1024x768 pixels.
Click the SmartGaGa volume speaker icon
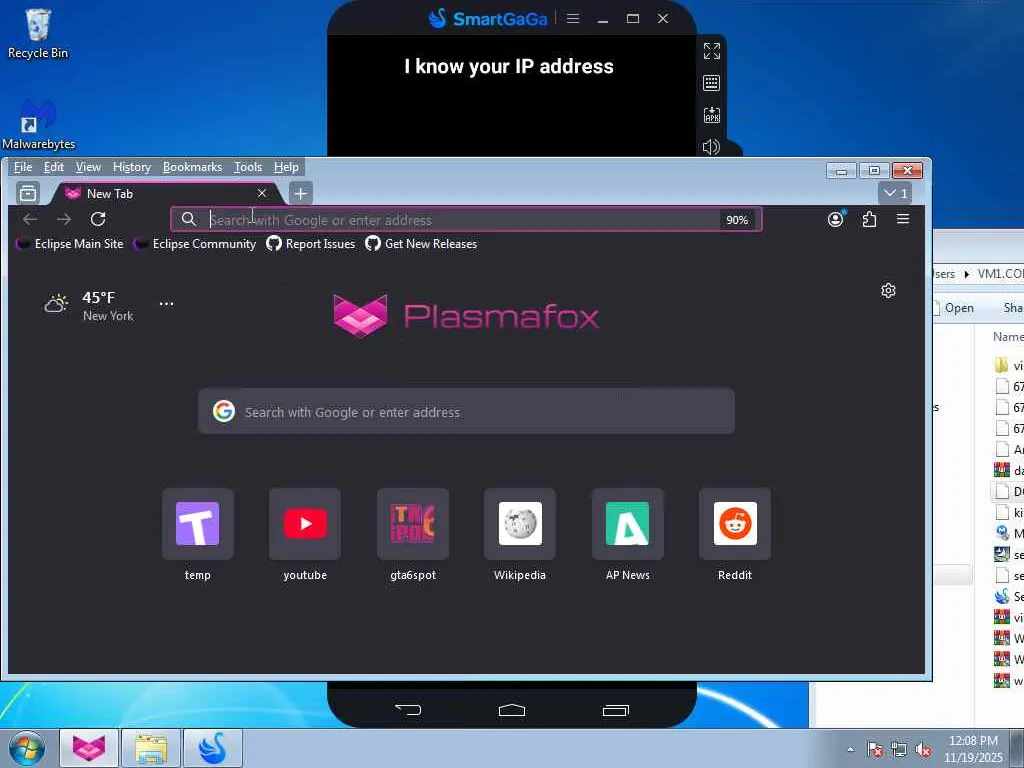click(711, 146)
